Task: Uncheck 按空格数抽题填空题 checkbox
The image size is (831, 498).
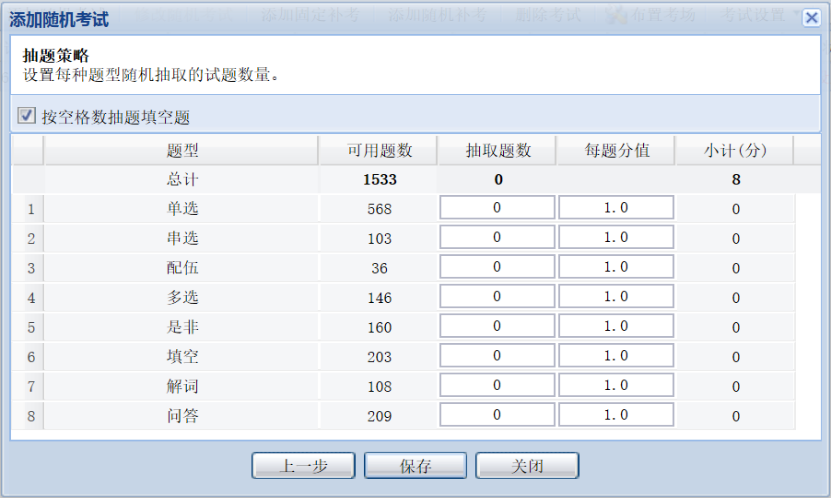Action: [26, 116]
